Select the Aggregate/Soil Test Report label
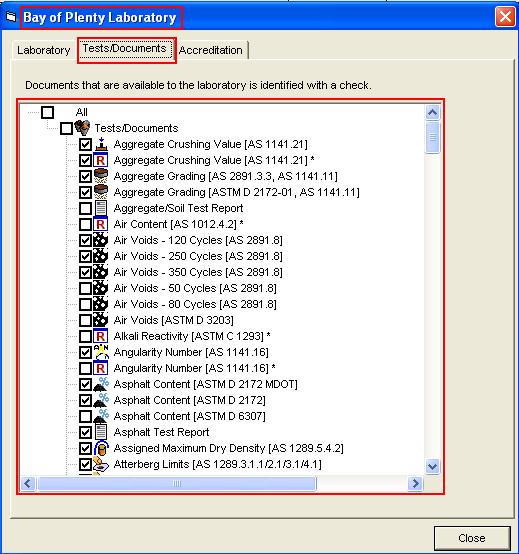This screenshot has width=519, height=554. (x=178, y=208)
